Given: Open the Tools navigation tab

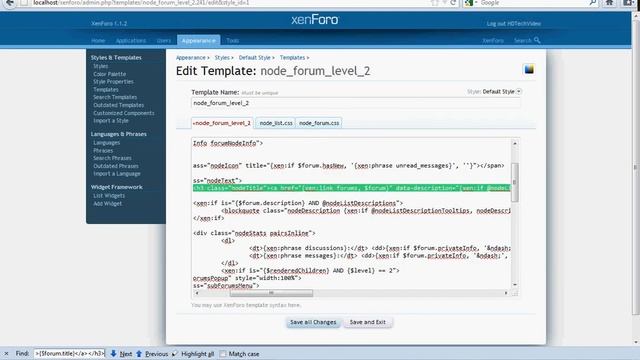Looking at the screenshot, I should [x=233, y=40].
